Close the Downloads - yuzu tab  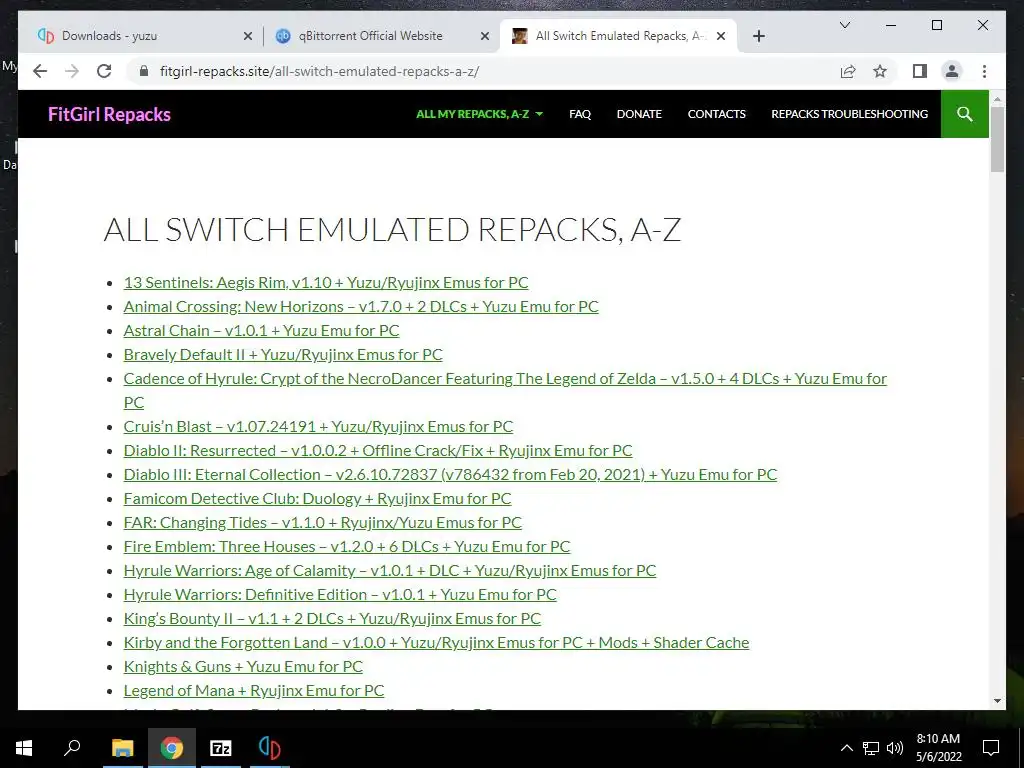[x=248, y=37]
